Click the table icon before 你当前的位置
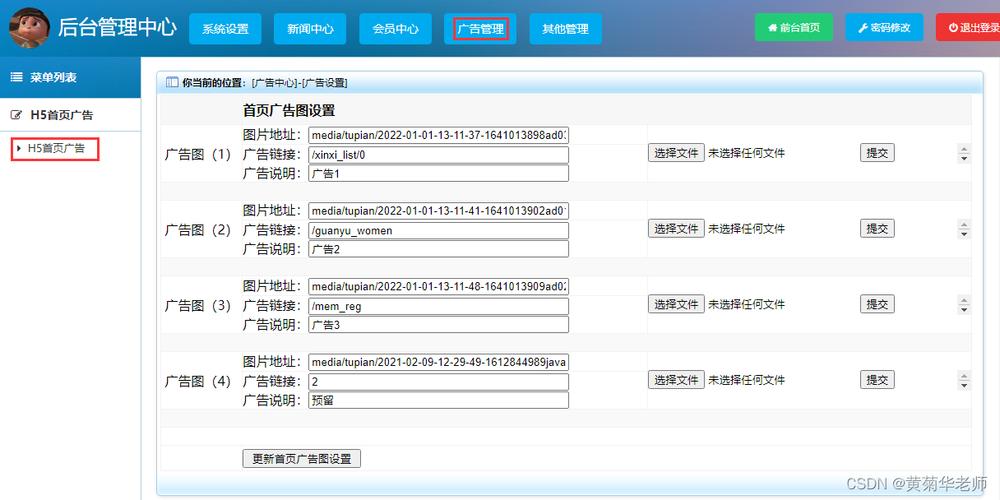This screenshot has height=500, width=1000. 171,83
